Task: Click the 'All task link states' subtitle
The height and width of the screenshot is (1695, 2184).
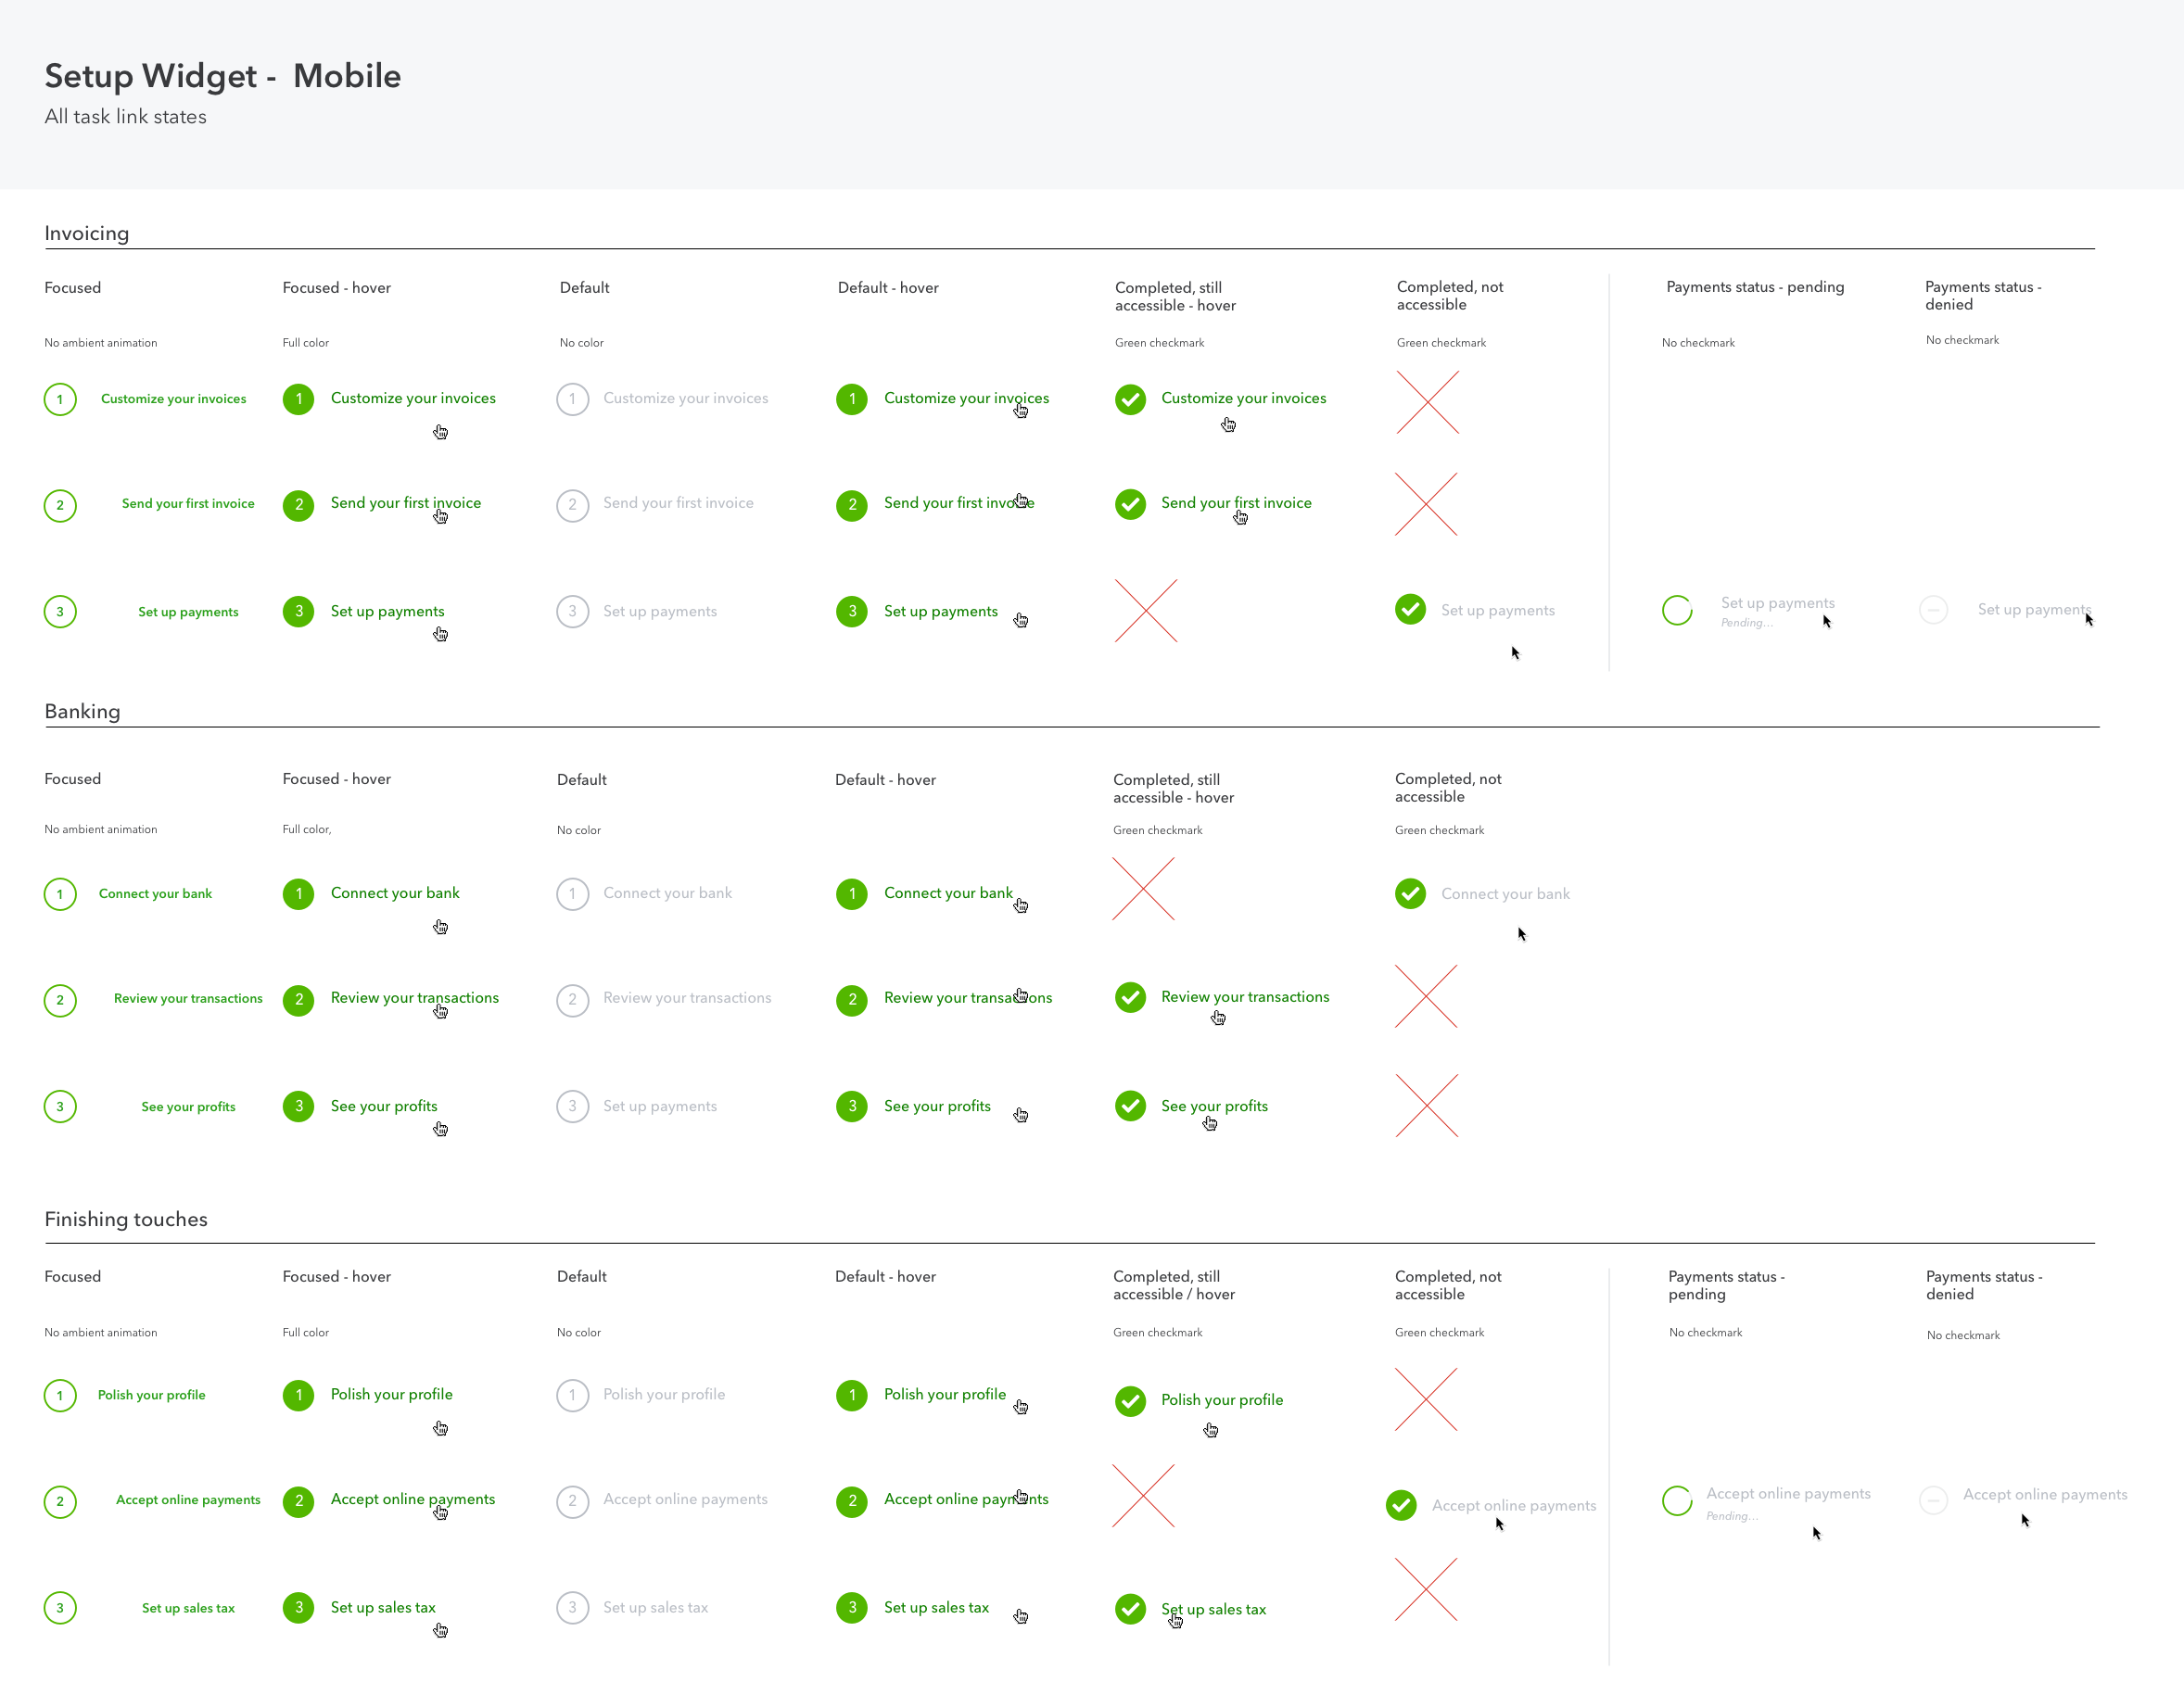Action: coord(126,117)
